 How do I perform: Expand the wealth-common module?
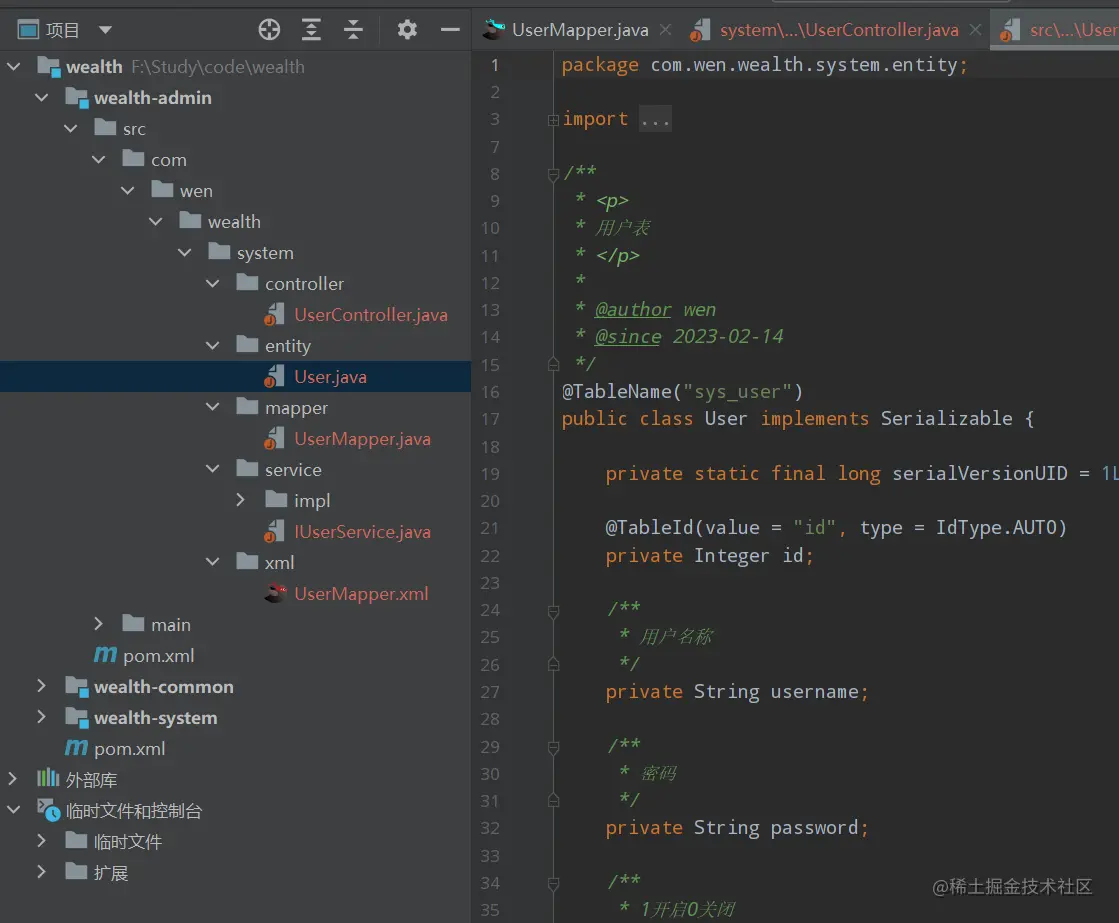(41, 687)
